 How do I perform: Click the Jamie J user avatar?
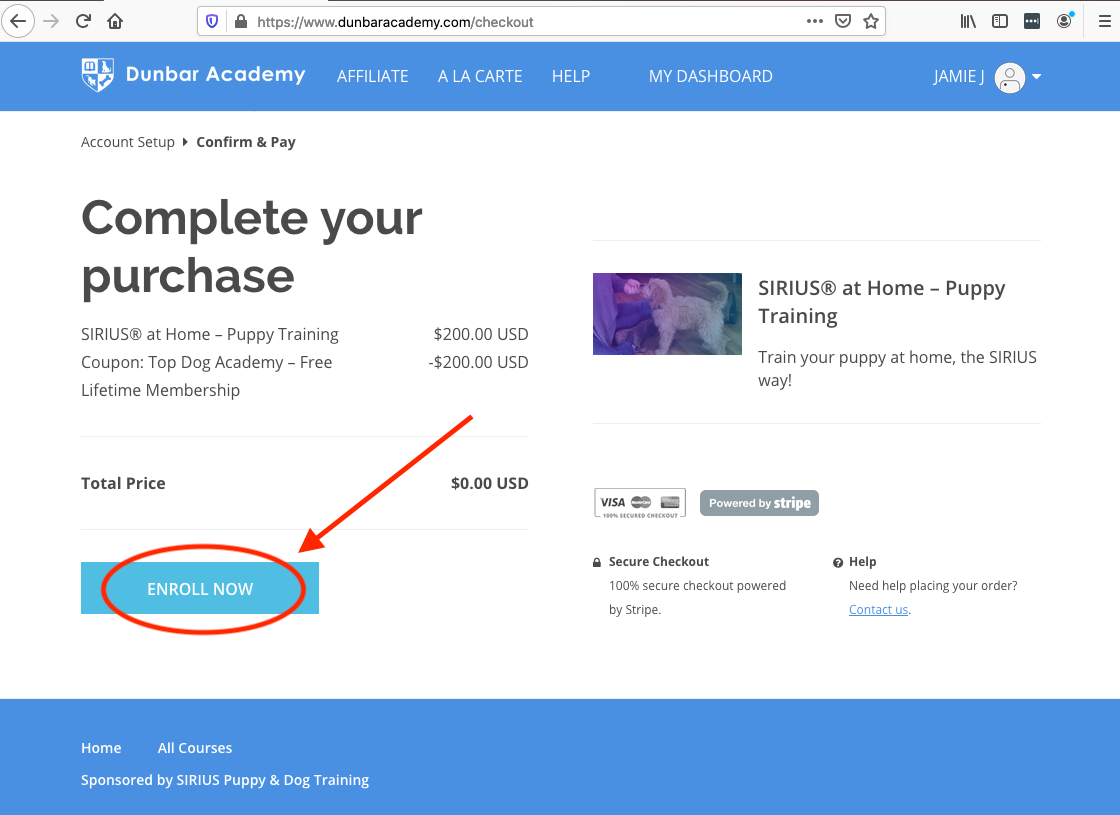click(x=1010, y=78)
